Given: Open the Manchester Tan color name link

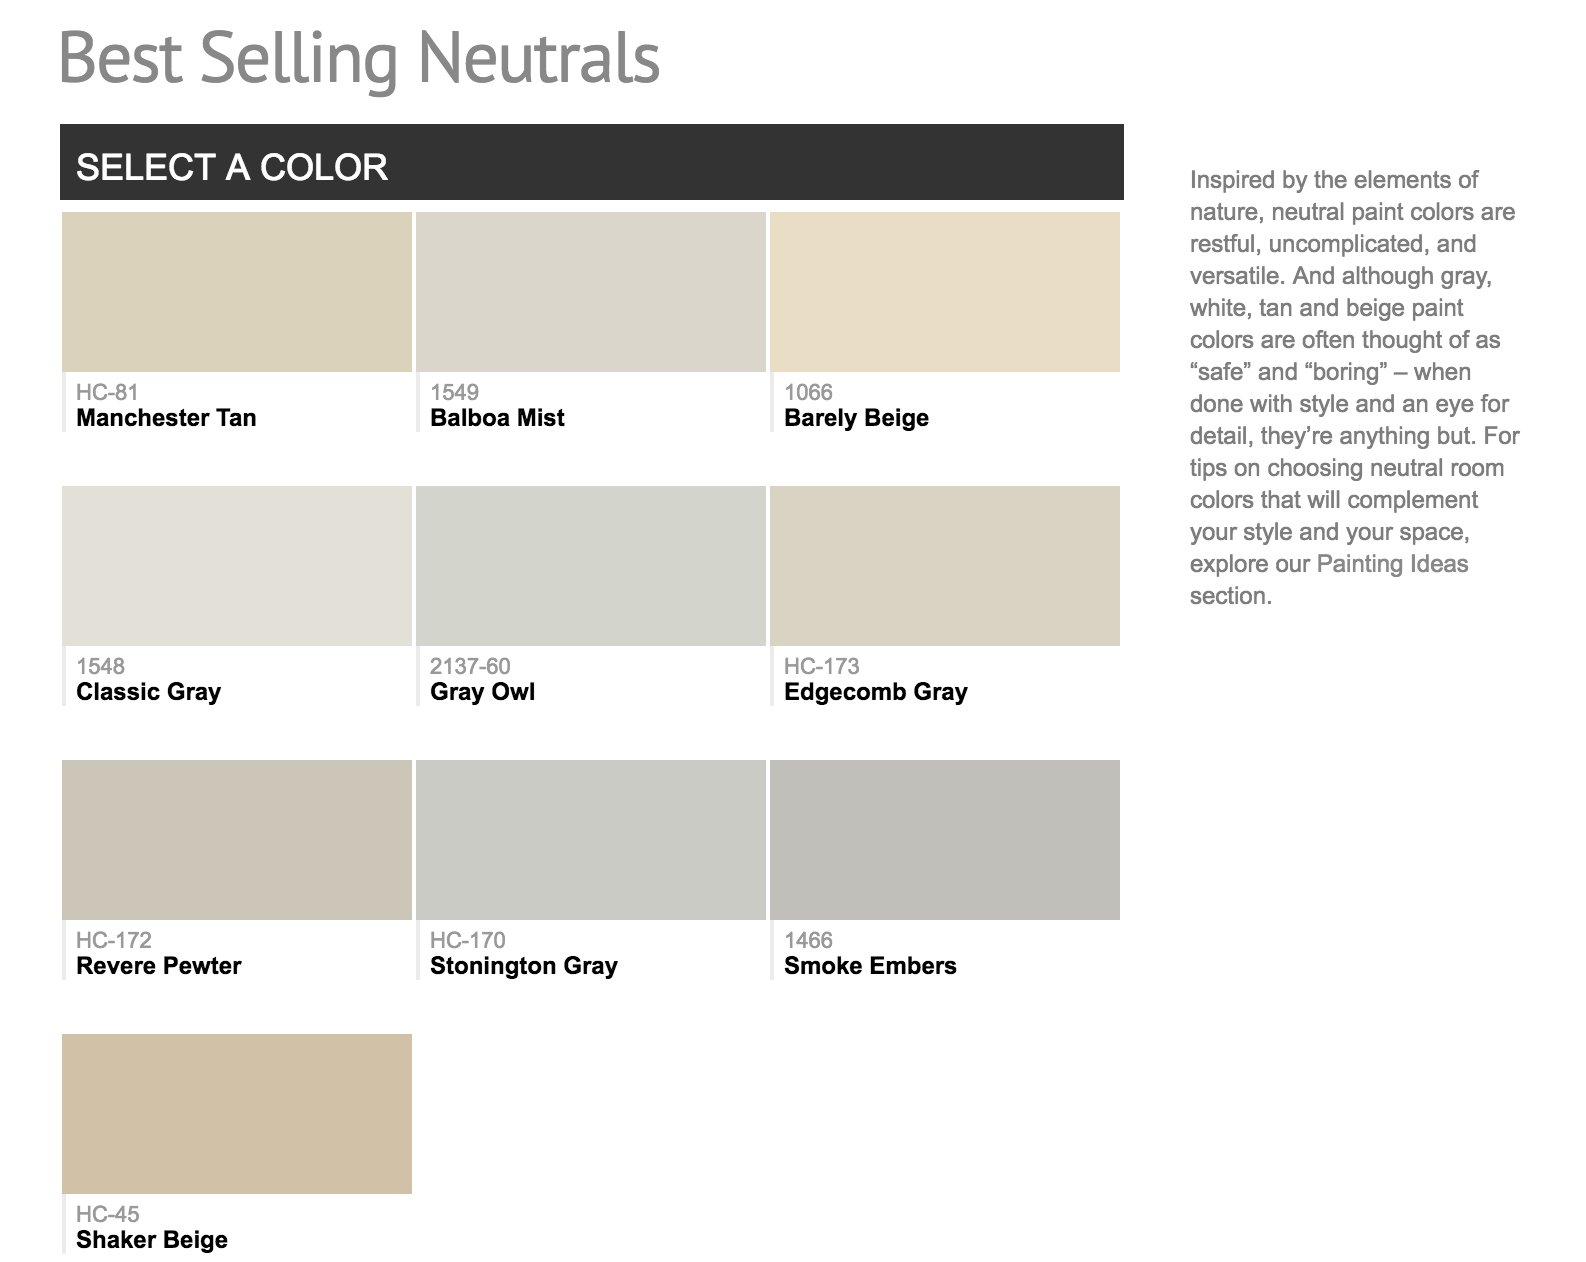Looking at the screenshot, I should (x=165, y=418).
